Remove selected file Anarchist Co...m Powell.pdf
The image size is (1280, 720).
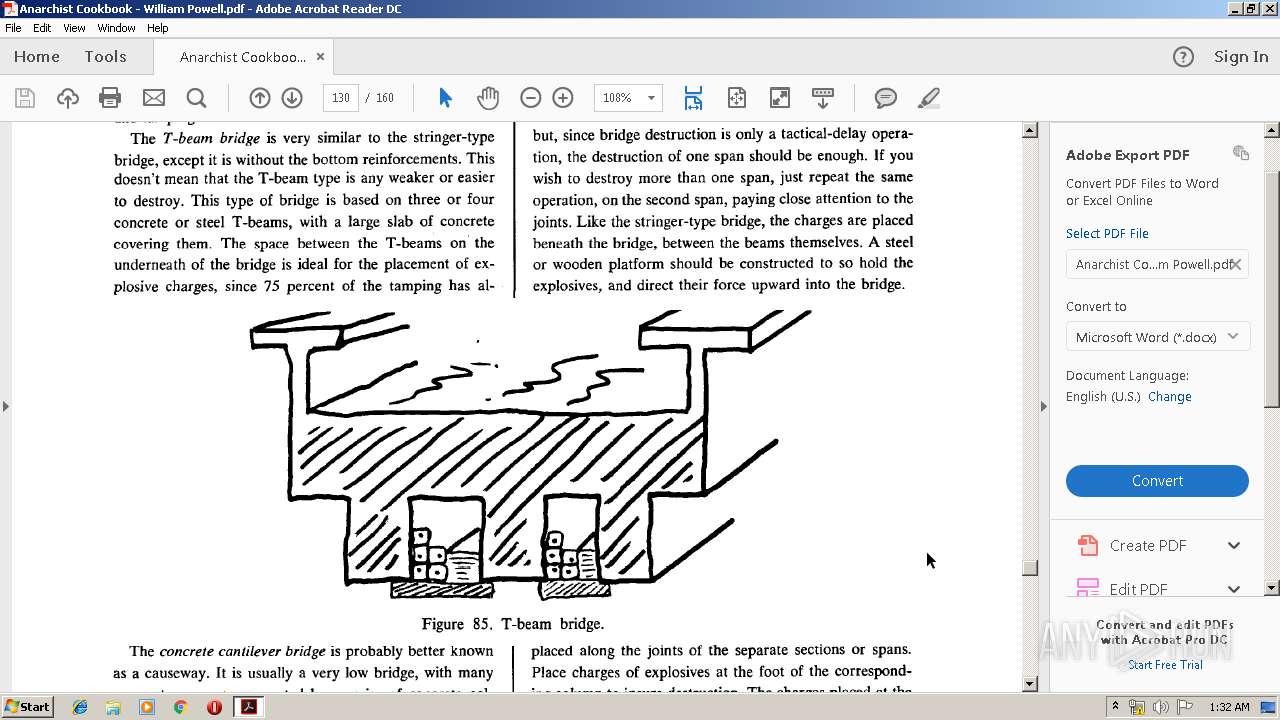(x=1236, y=264)
